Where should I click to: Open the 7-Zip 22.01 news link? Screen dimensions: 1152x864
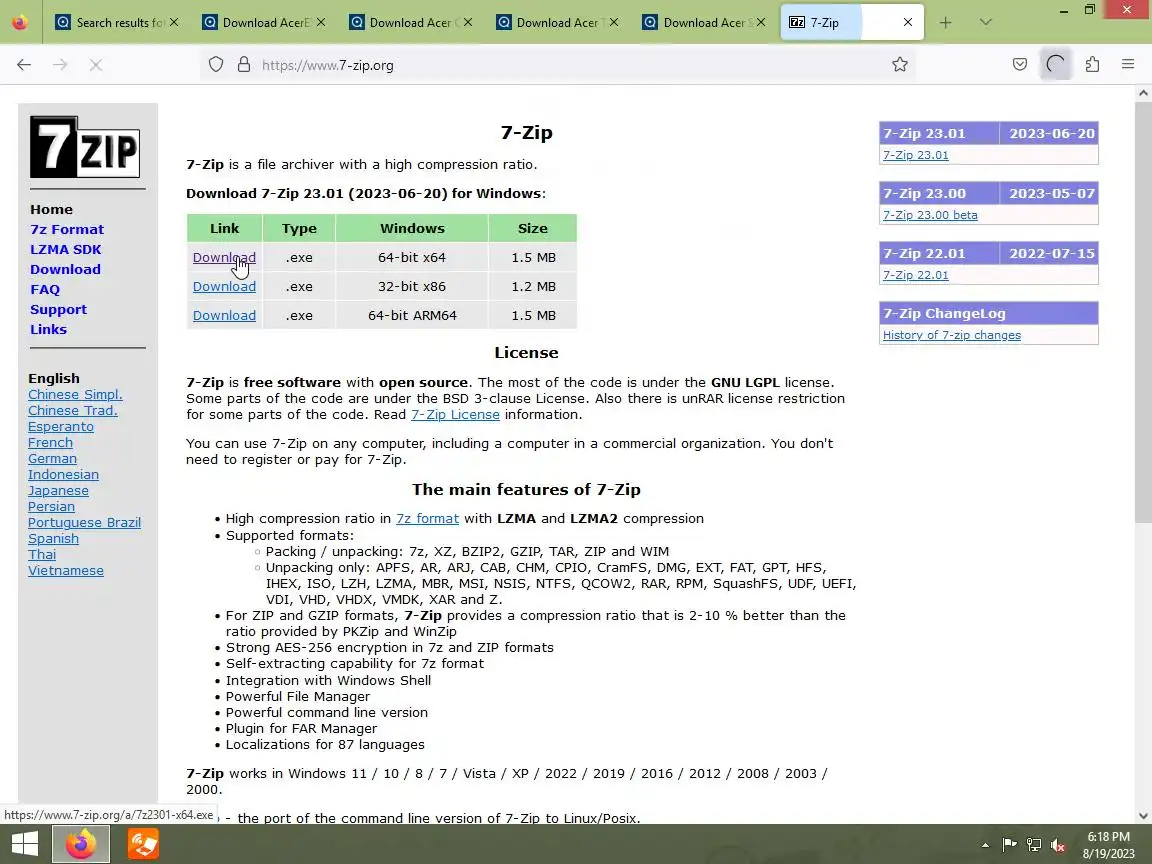[915, 275]
